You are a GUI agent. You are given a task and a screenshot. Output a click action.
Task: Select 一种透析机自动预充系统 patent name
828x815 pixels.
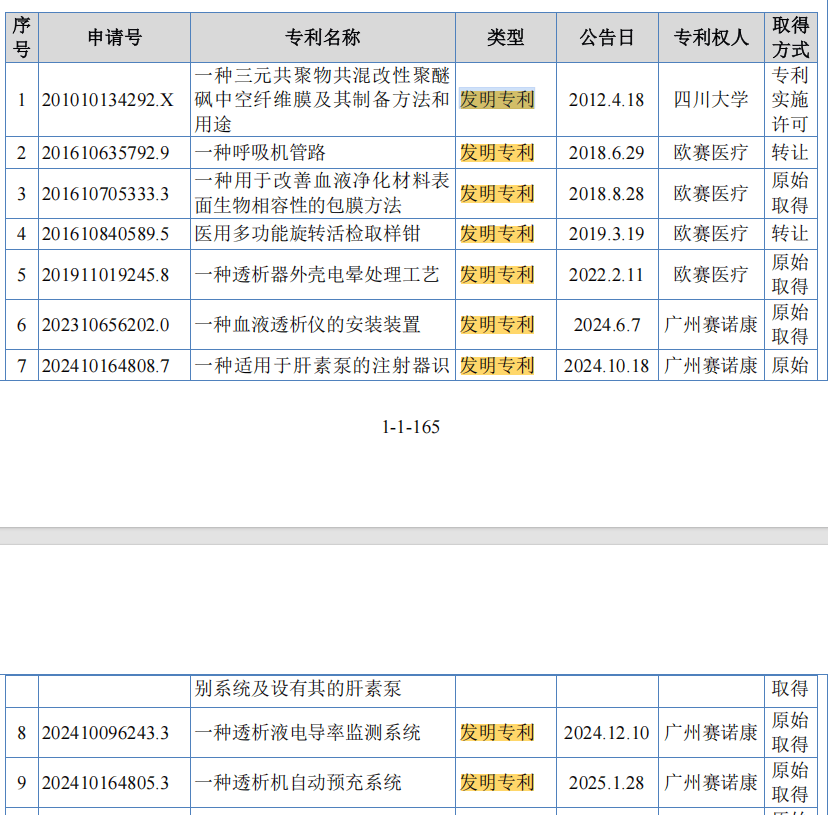tap(298, 782)
